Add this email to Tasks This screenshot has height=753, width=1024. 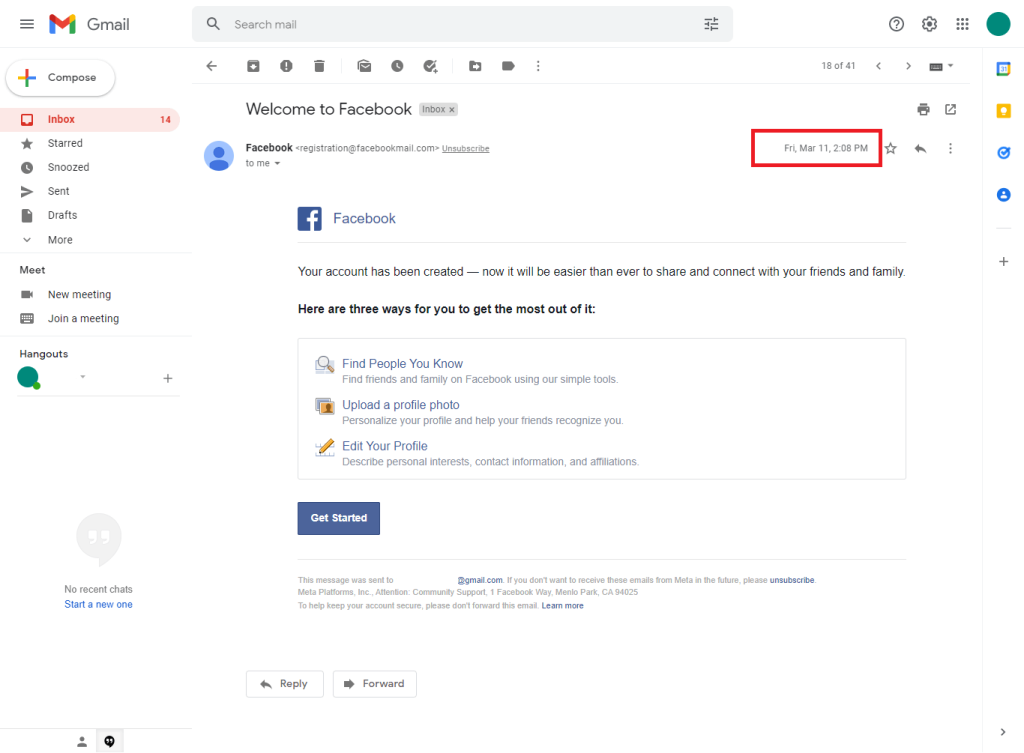[430, 66]
